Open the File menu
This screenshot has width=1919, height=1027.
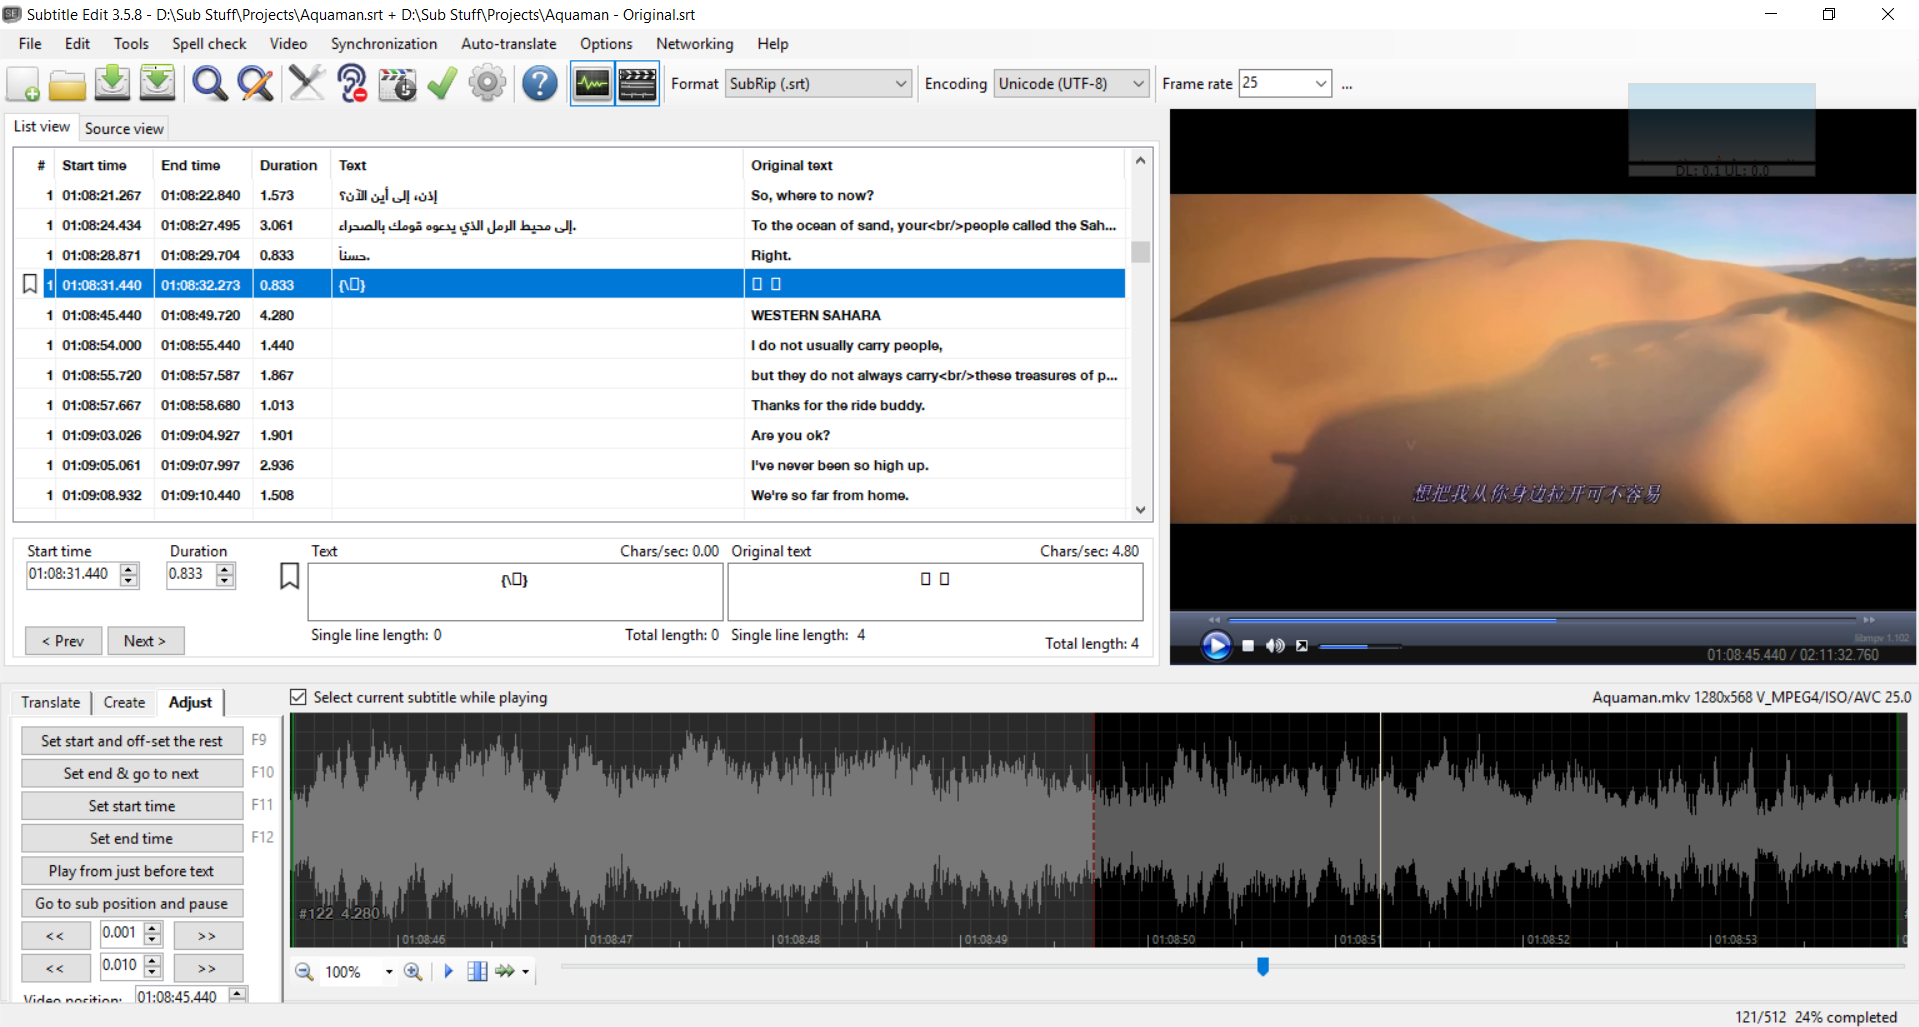point(30,44)
